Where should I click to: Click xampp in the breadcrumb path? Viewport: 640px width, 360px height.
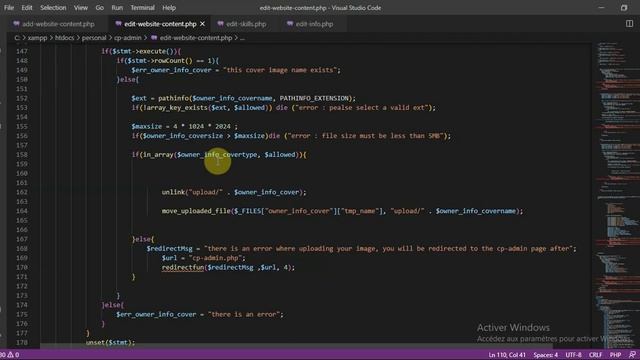(38, 38)
